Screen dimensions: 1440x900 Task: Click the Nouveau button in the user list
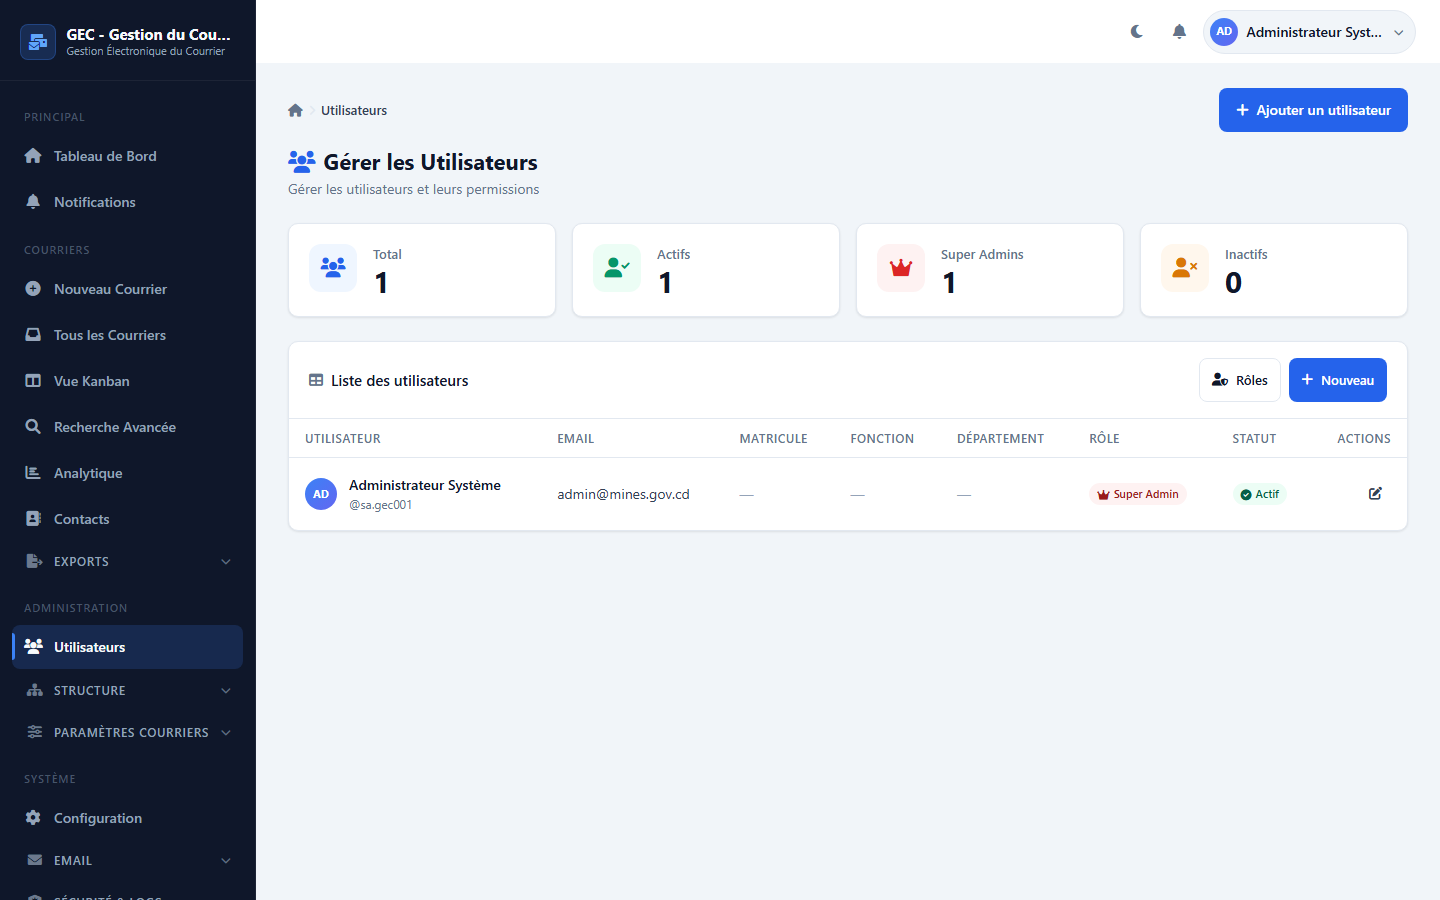pos(1337,380)
